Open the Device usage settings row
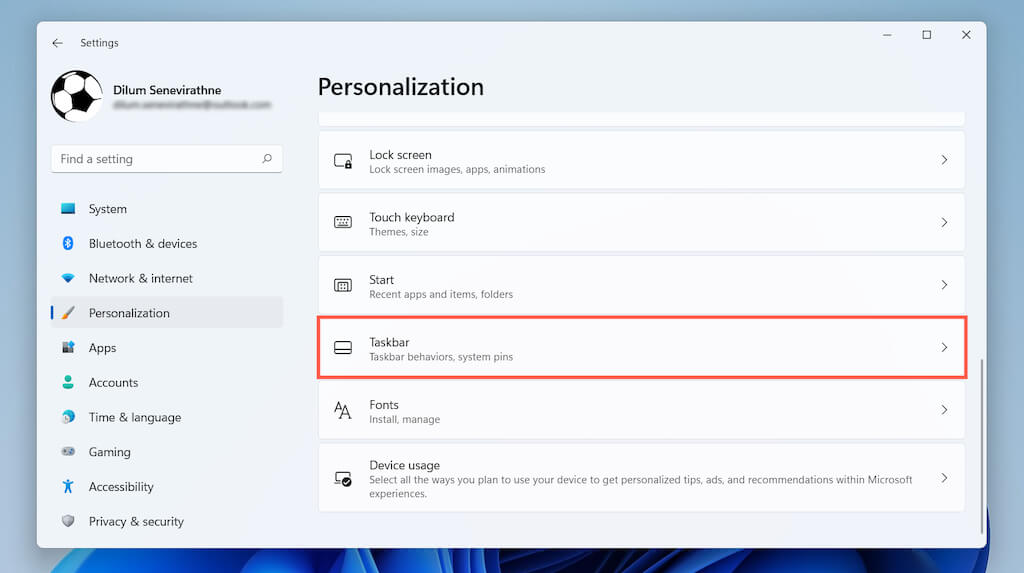The height and width of the screenshot is (573, 1024). 641,478
